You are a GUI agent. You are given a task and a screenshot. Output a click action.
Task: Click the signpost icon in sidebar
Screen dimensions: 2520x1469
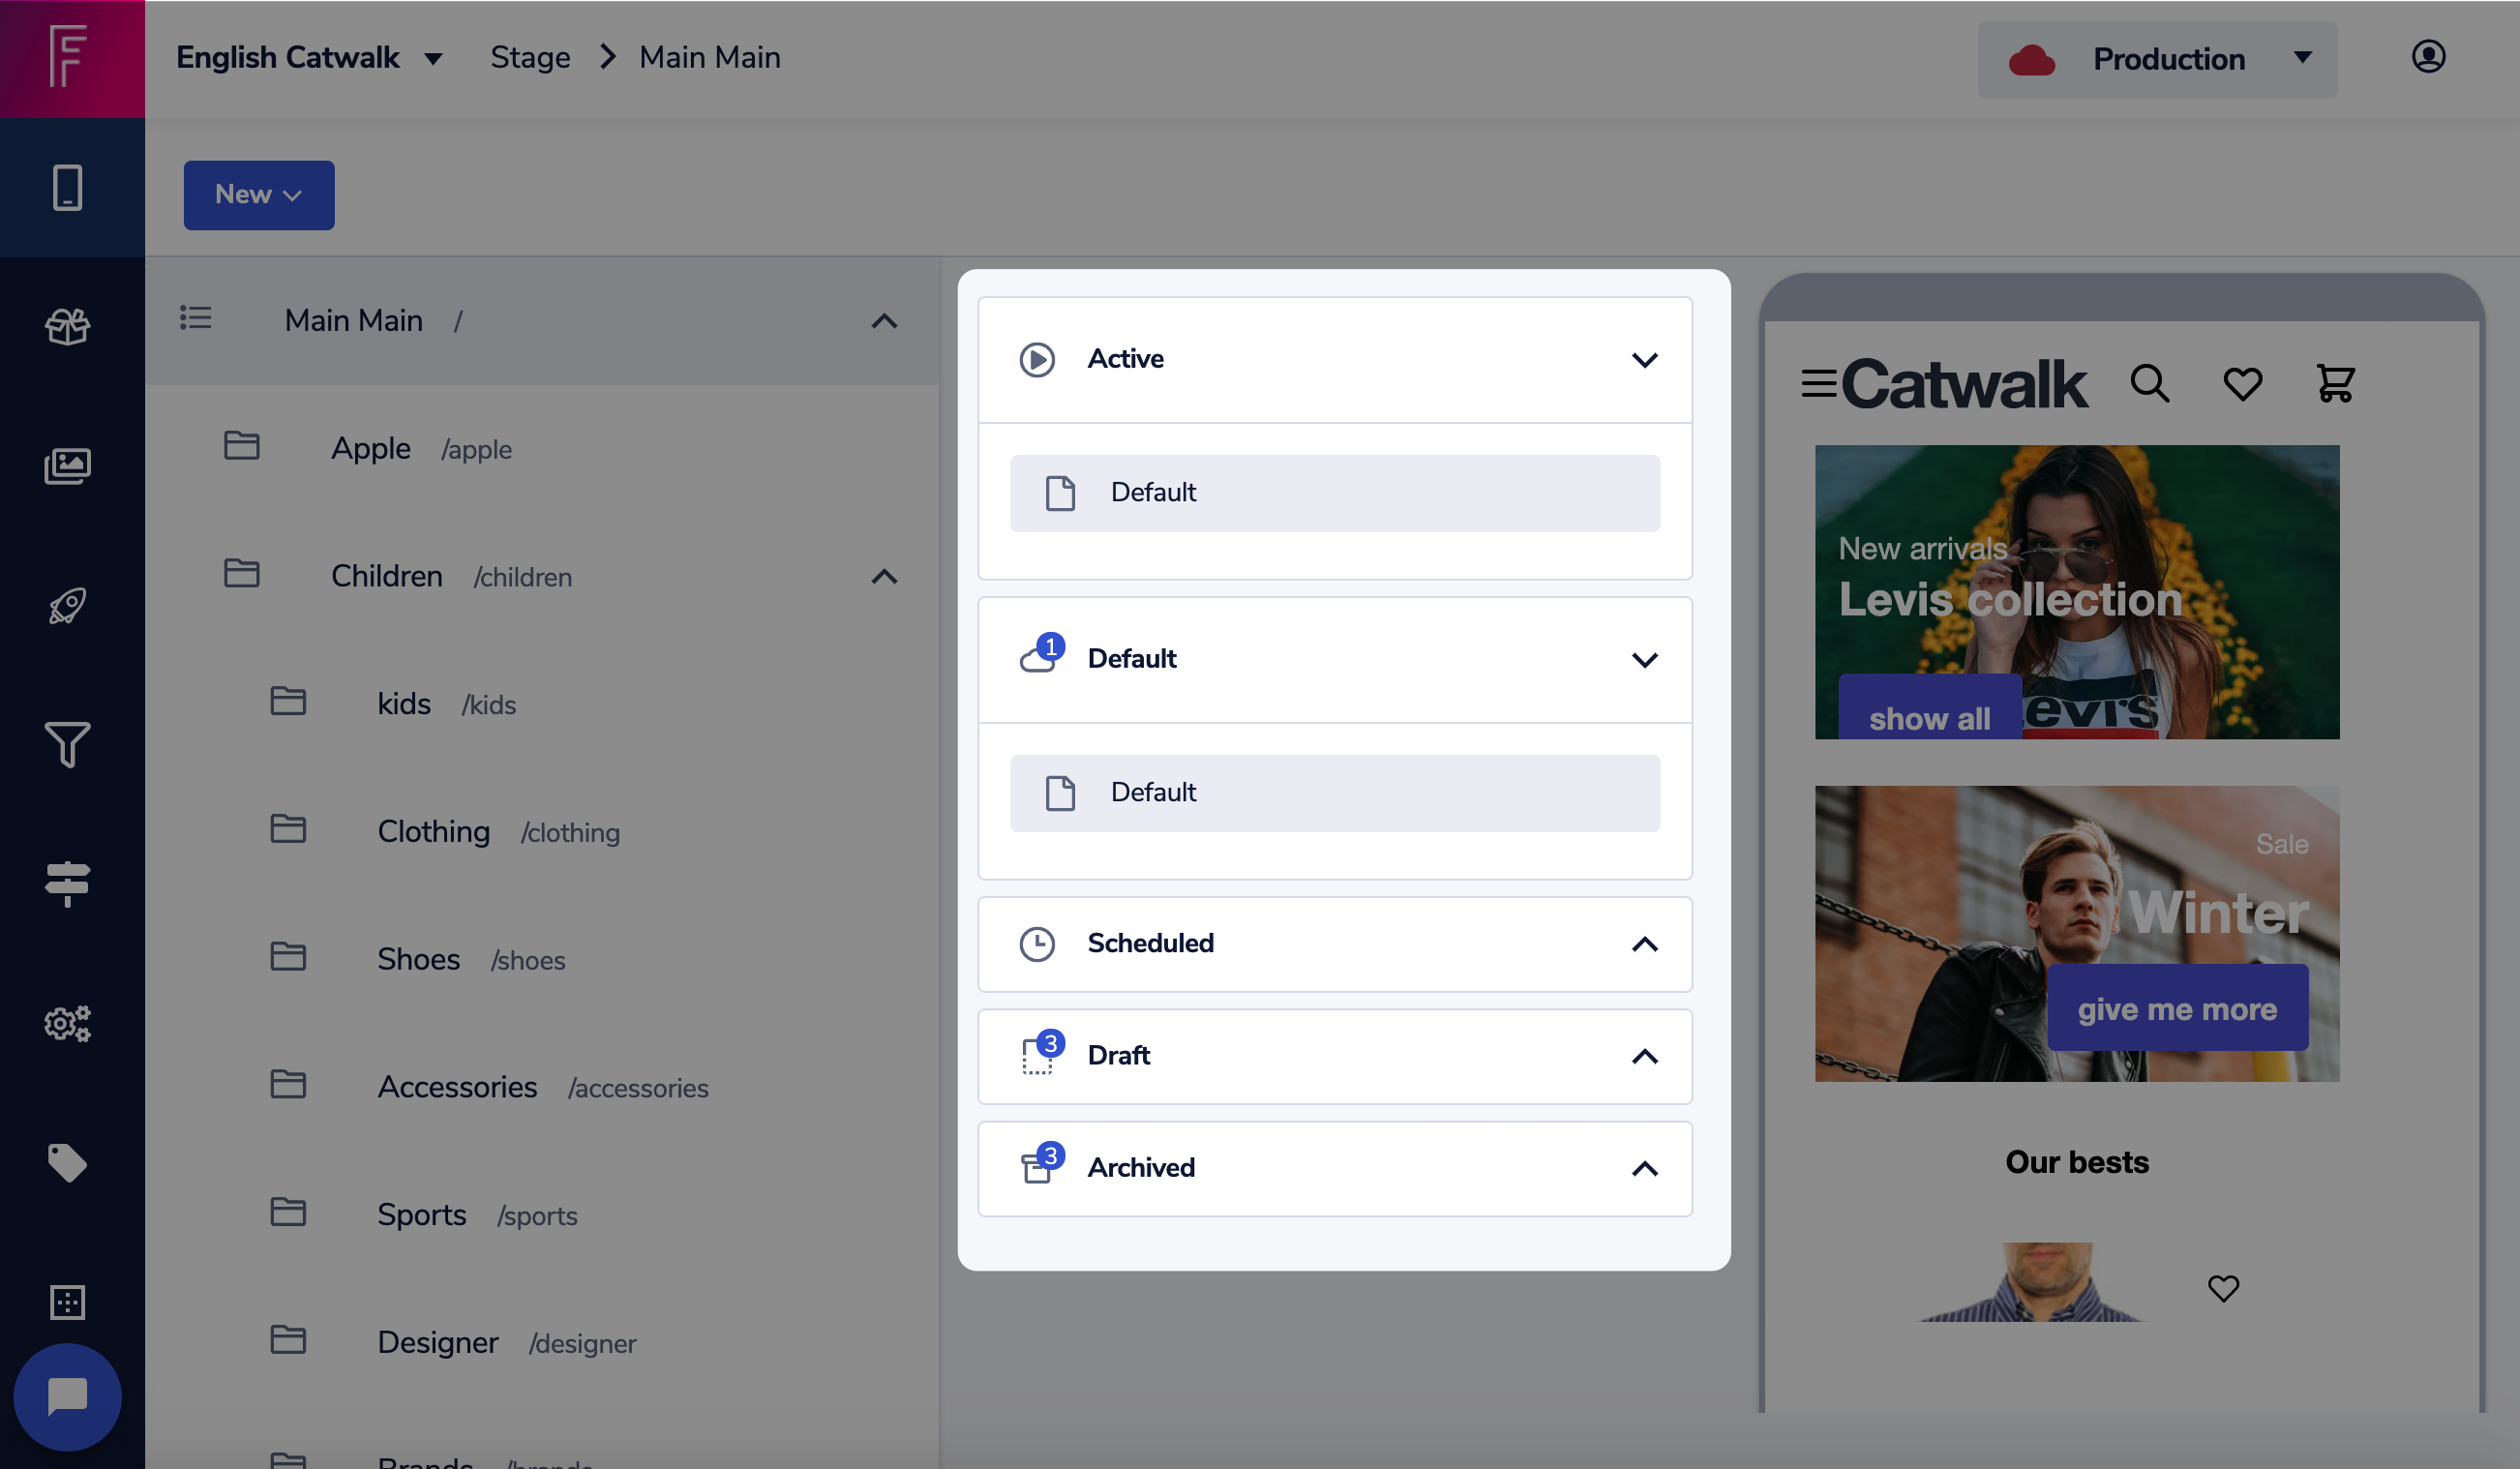pos(67,884)
